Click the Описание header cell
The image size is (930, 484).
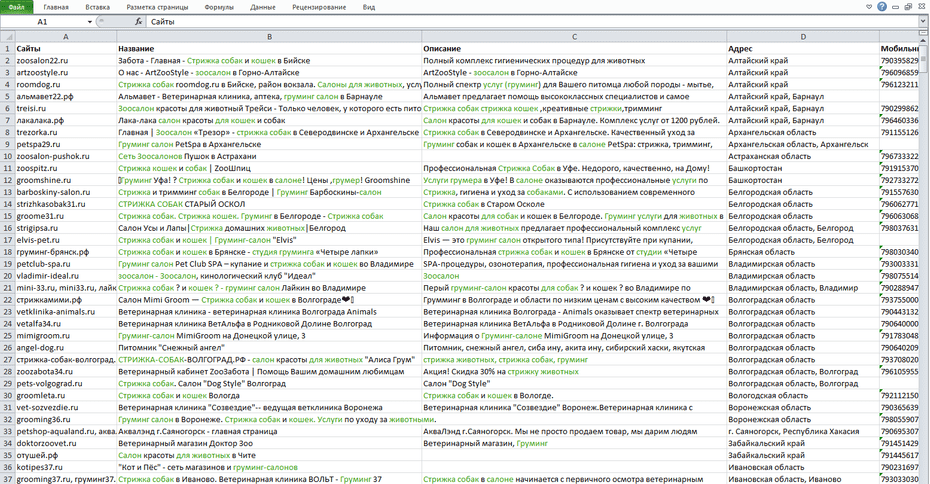pyautogui.click(x=574, y=49)
